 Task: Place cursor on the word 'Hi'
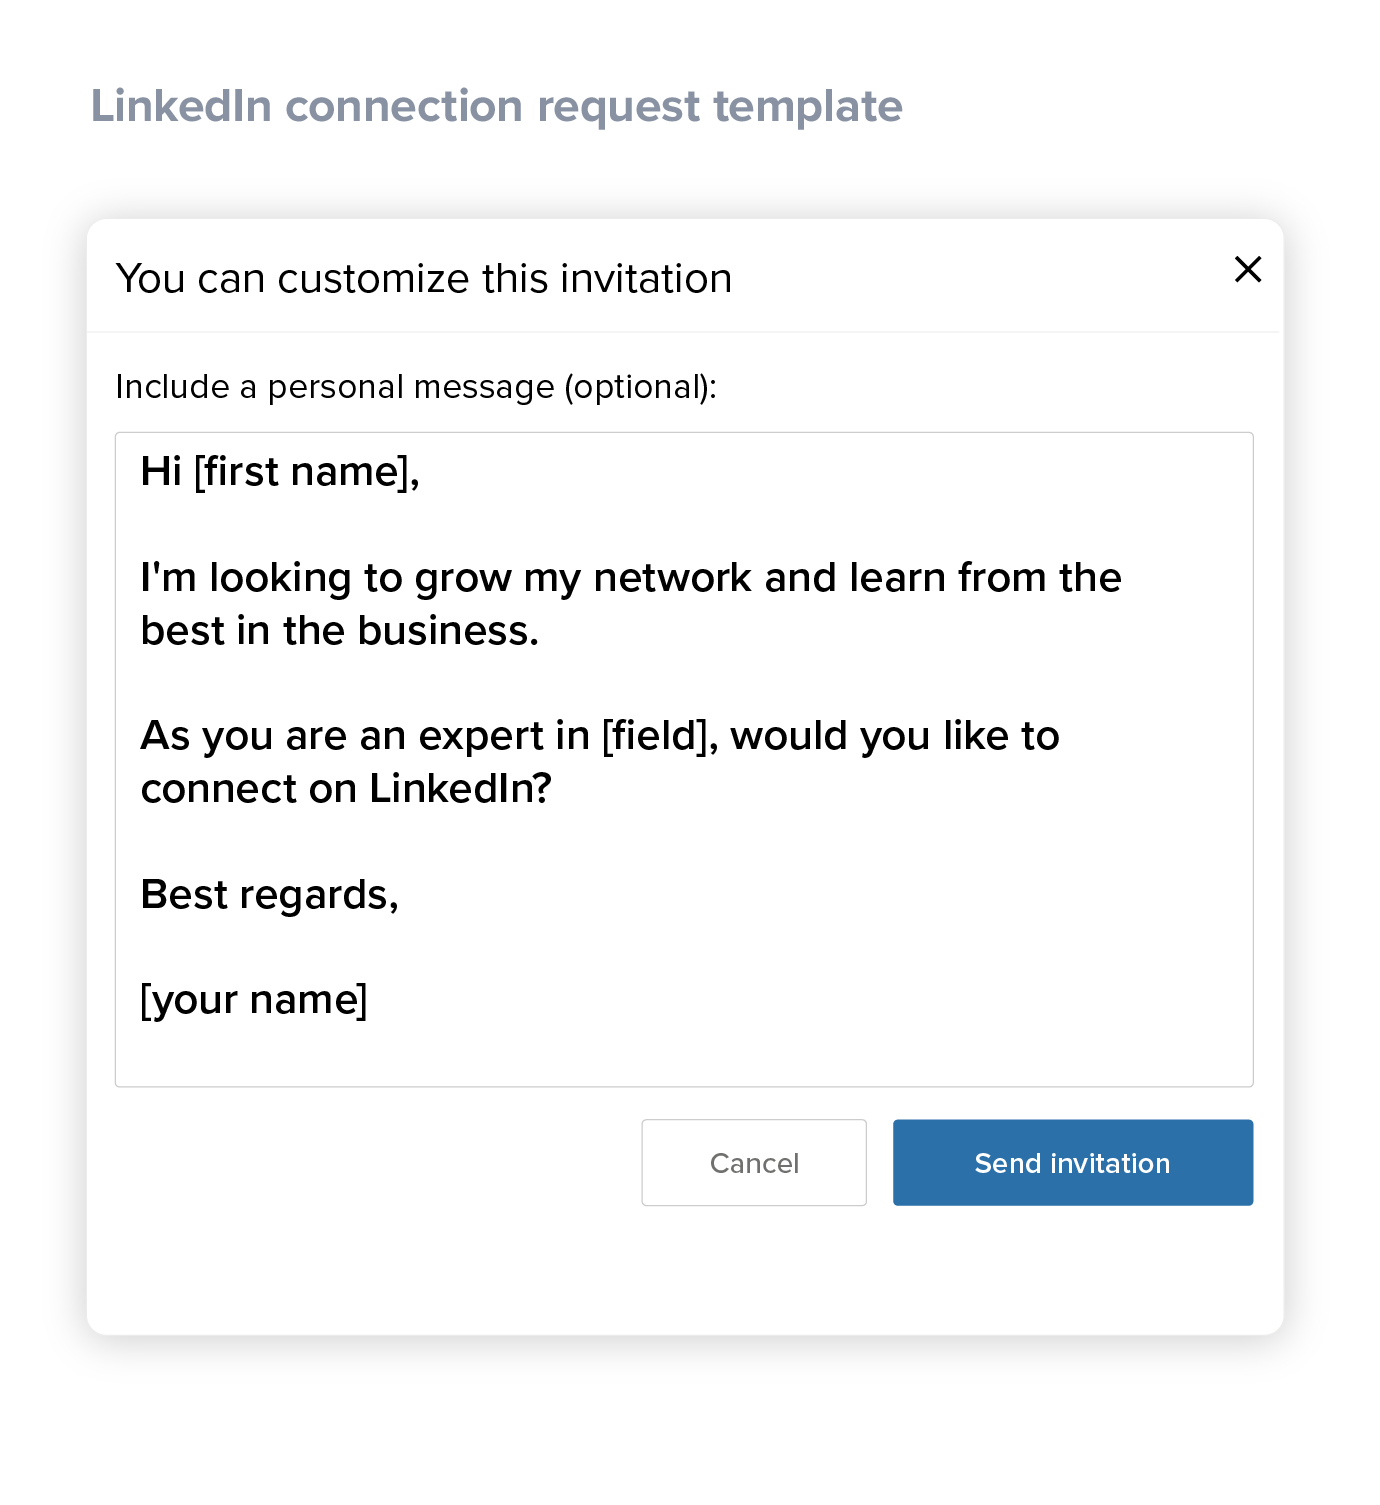pyautogui.click(x=161, y=472)
